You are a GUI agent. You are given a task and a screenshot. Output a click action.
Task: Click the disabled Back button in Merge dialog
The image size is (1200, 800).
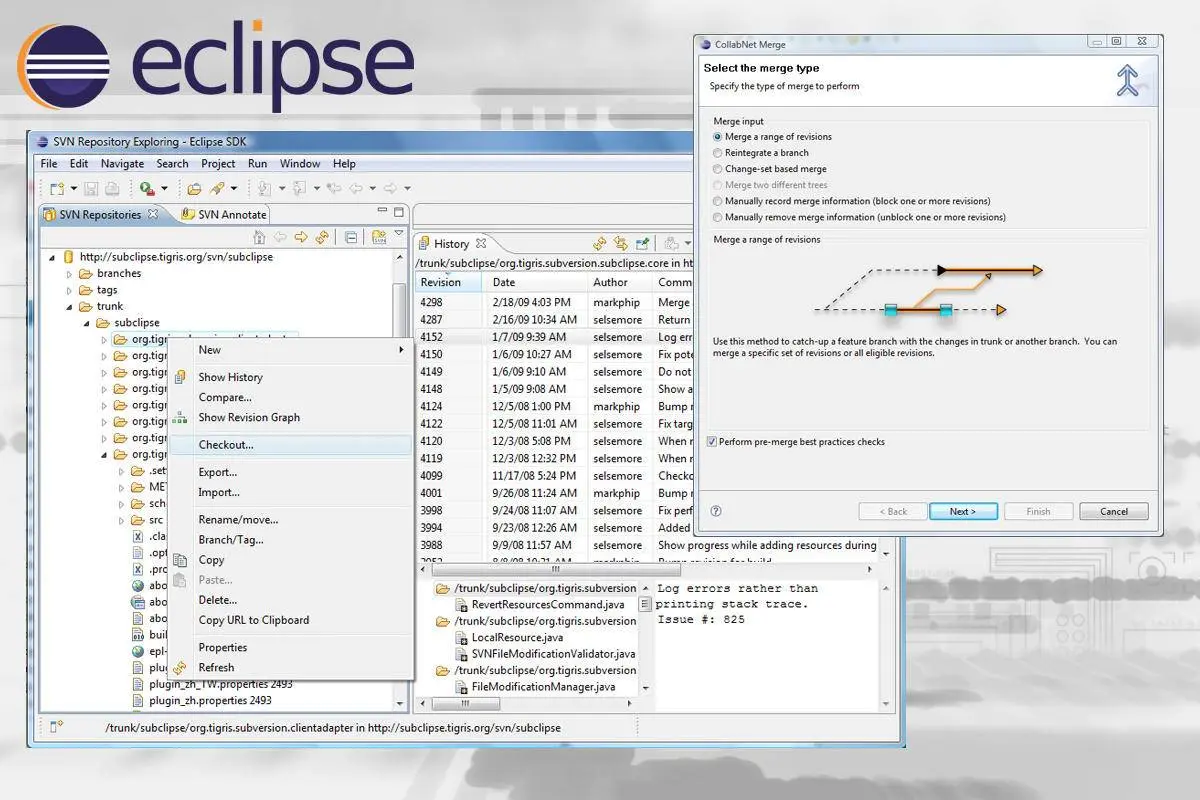pyautogui.click(x=893, y=511)
